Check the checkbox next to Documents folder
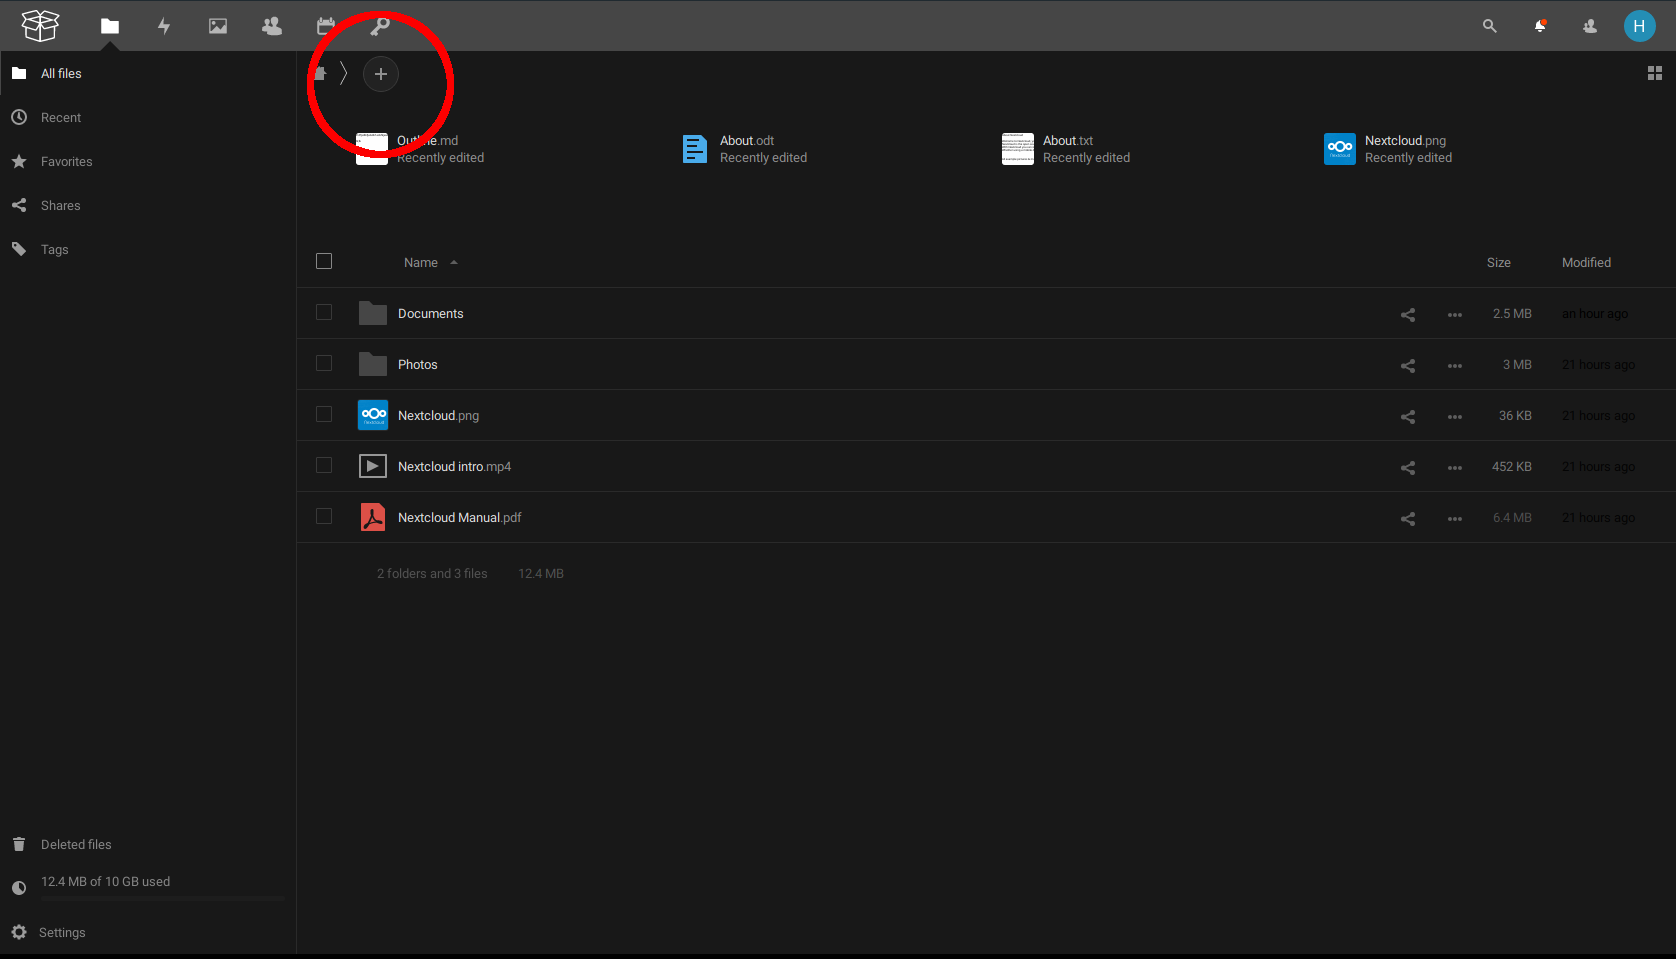This screenshot has height=959, width=1676. tap(324, 312)
